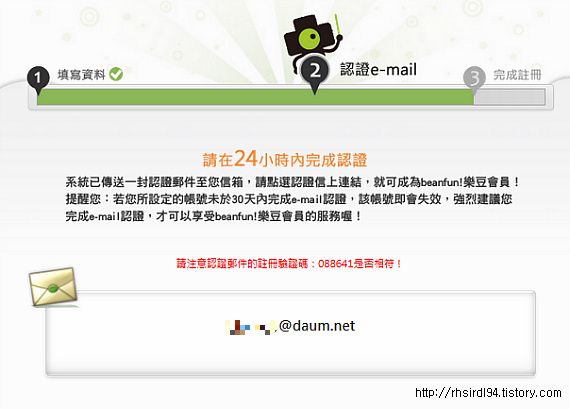Select the 完成註冊 step label
This screenshot has height=409, width=570.
[x=518, y=75]
